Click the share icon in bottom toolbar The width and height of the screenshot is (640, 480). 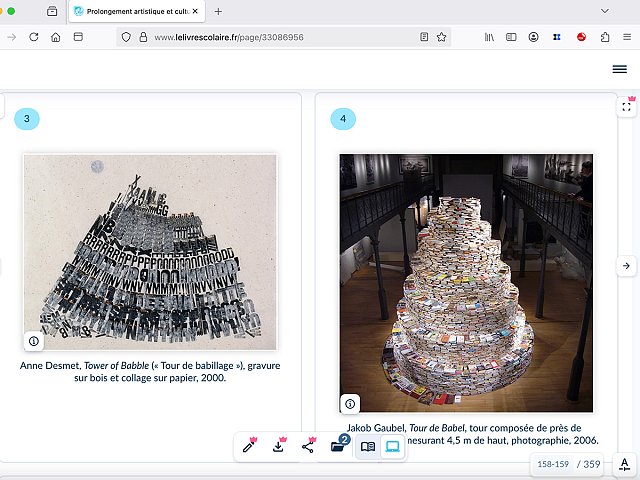point(308,447)
